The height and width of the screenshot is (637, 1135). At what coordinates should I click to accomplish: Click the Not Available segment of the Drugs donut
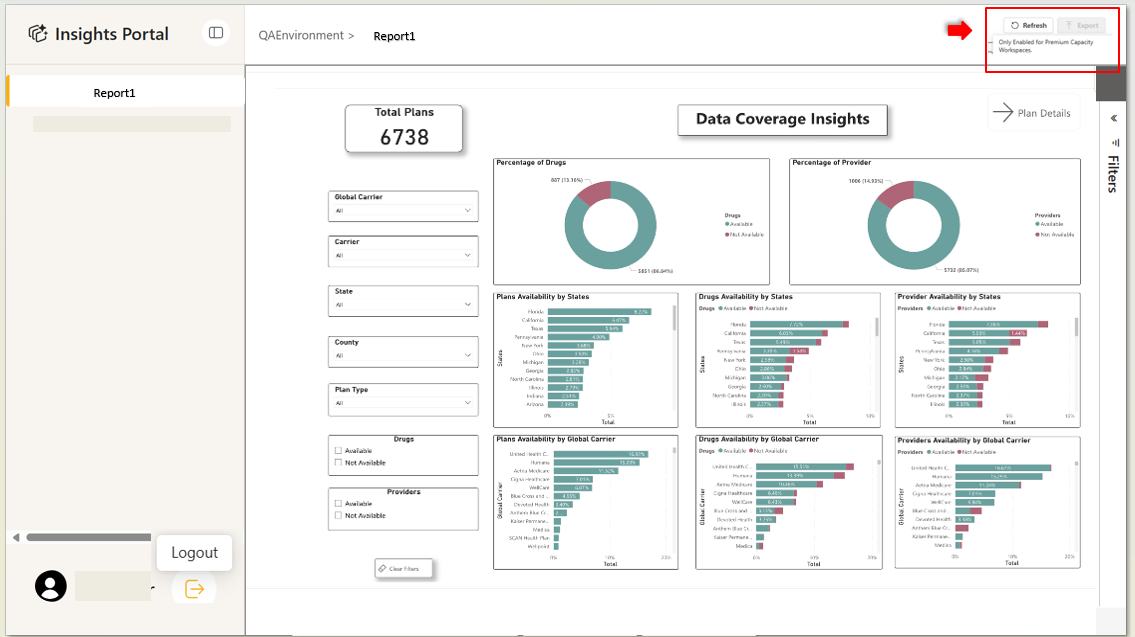[593, 191]
